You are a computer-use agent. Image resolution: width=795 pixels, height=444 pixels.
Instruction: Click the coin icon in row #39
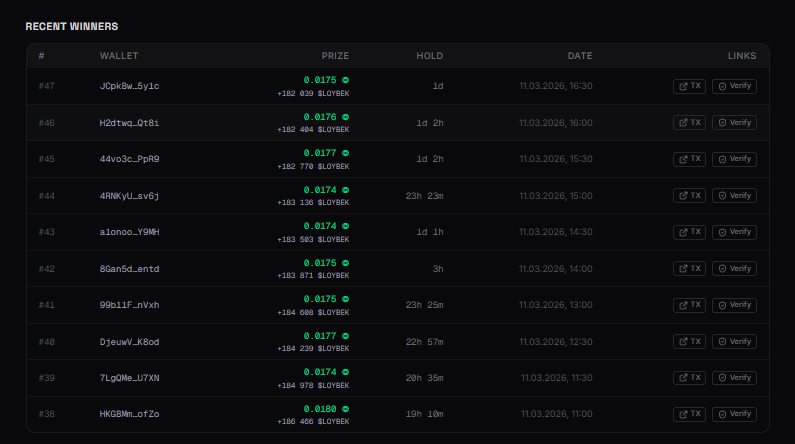(x=345, y=372)
